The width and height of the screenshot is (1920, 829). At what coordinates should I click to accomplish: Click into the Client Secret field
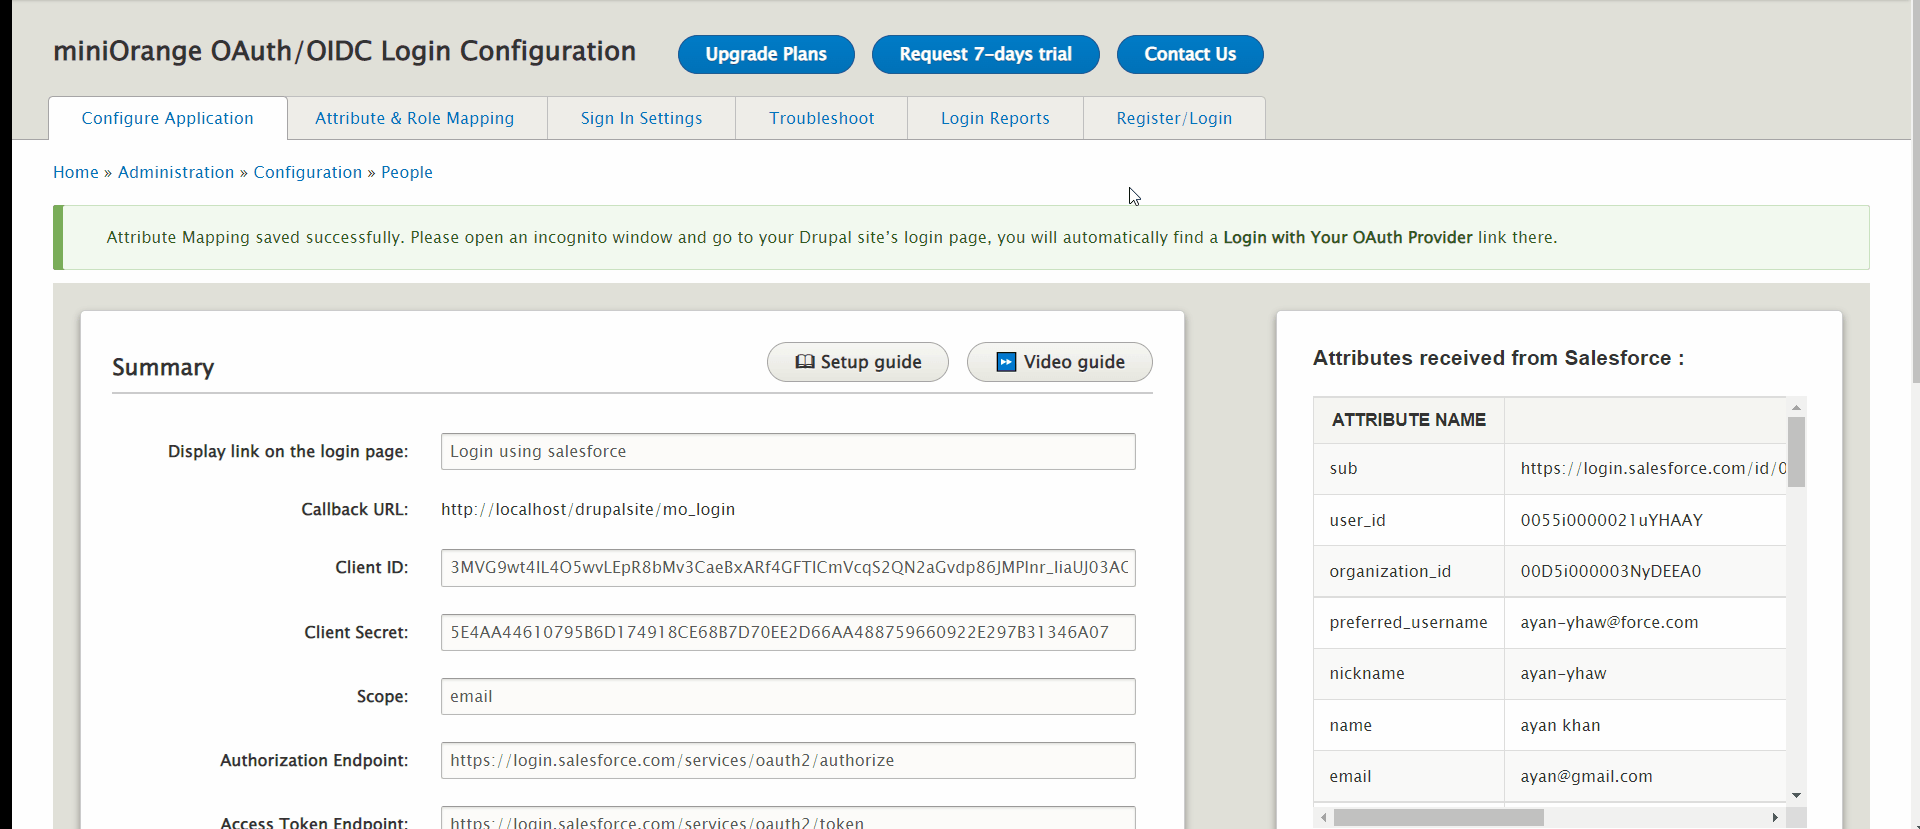click(x=788, y=632)
